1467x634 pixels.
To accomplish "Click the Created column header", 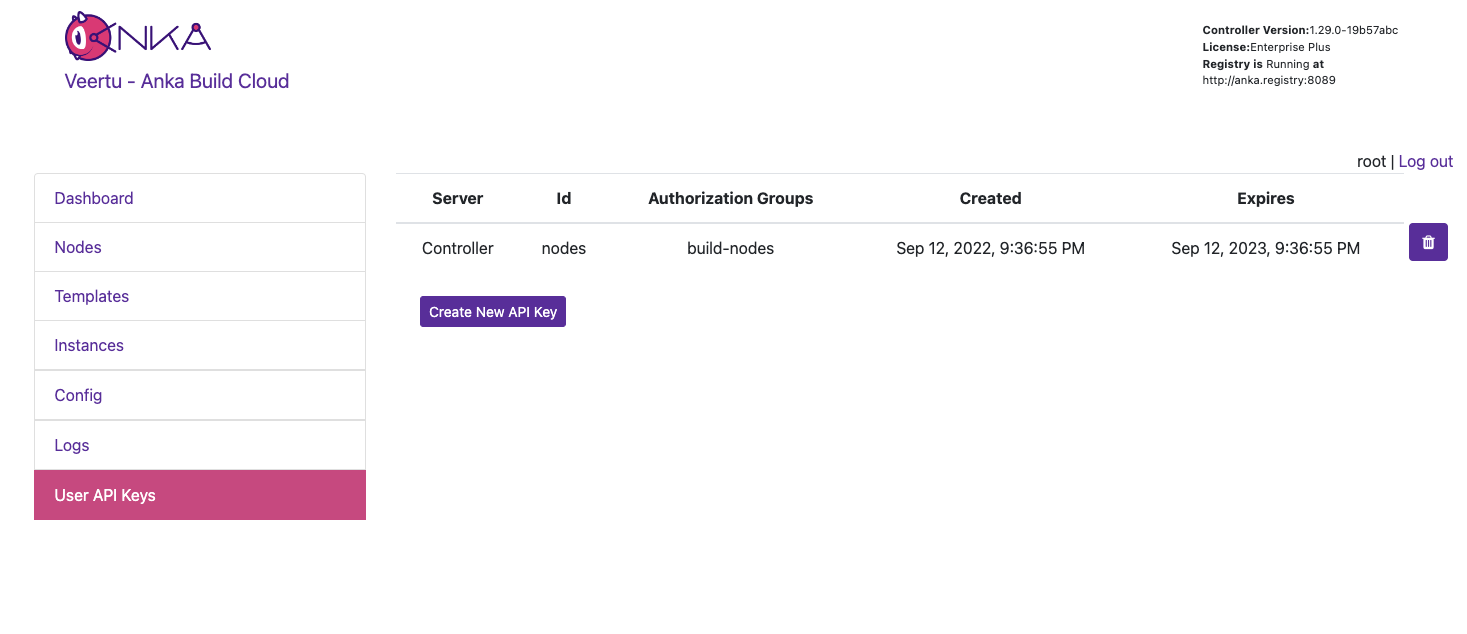I will click(x=990, y=198).
